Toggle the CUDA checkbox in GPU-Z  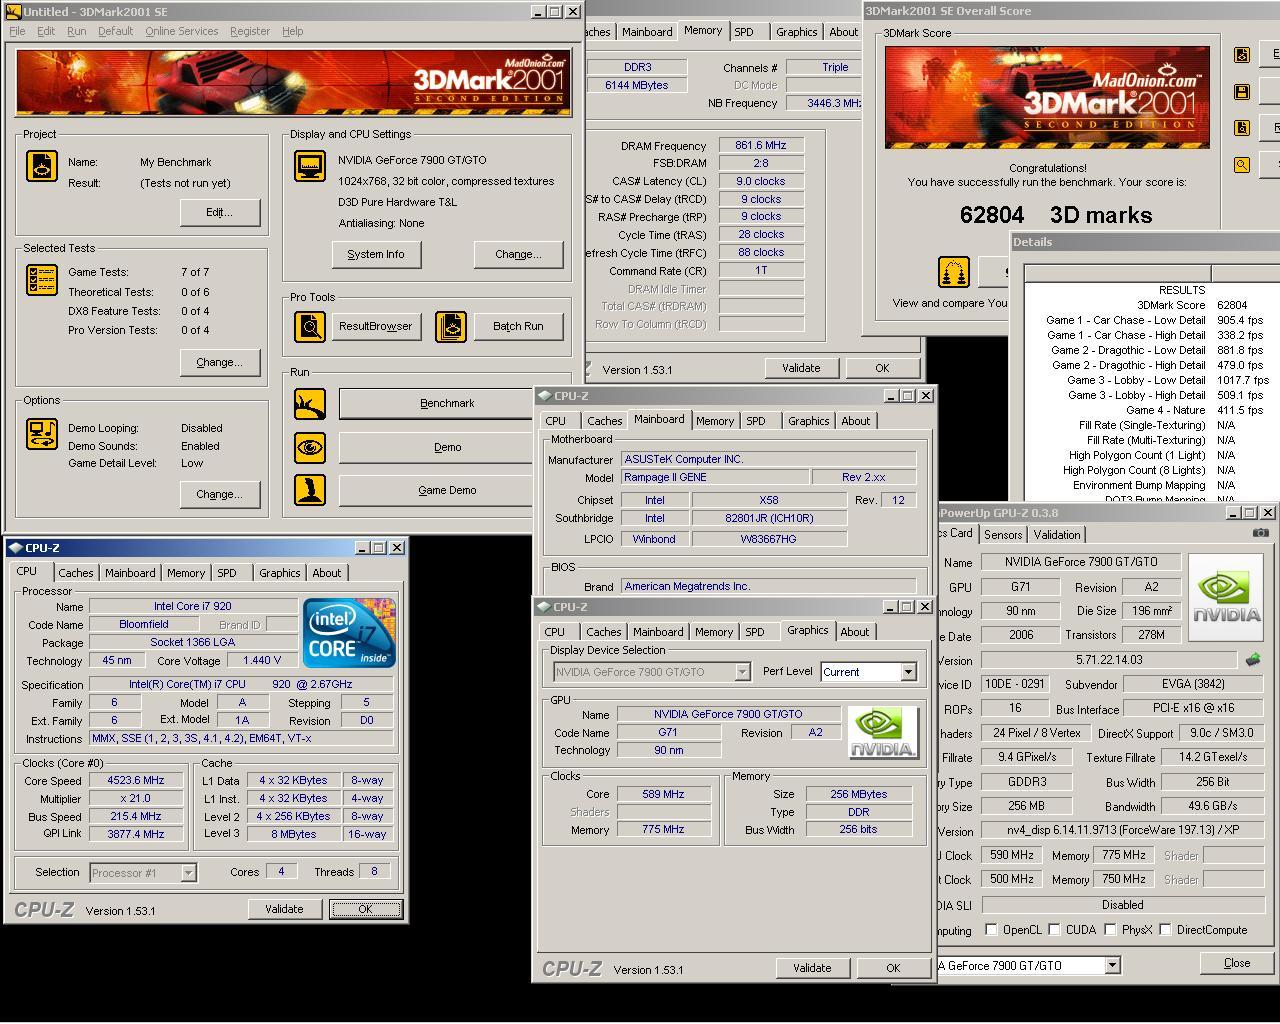pos(1055,930)
